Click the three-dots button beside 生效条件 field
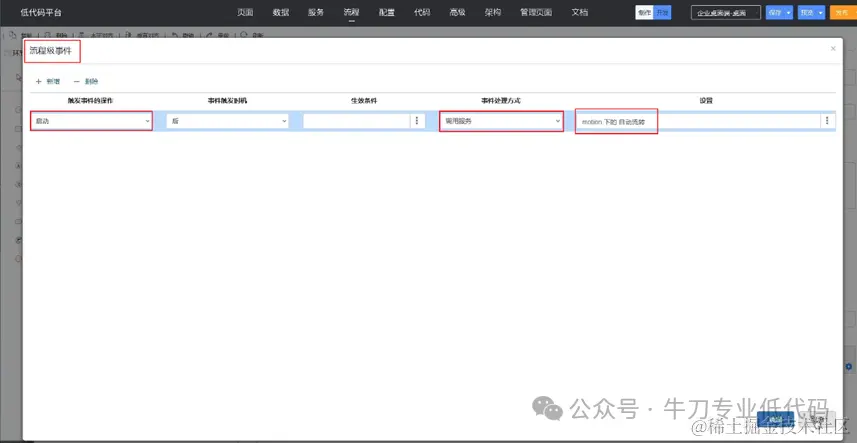Screen dimensions: 857x443 [417, 121]
